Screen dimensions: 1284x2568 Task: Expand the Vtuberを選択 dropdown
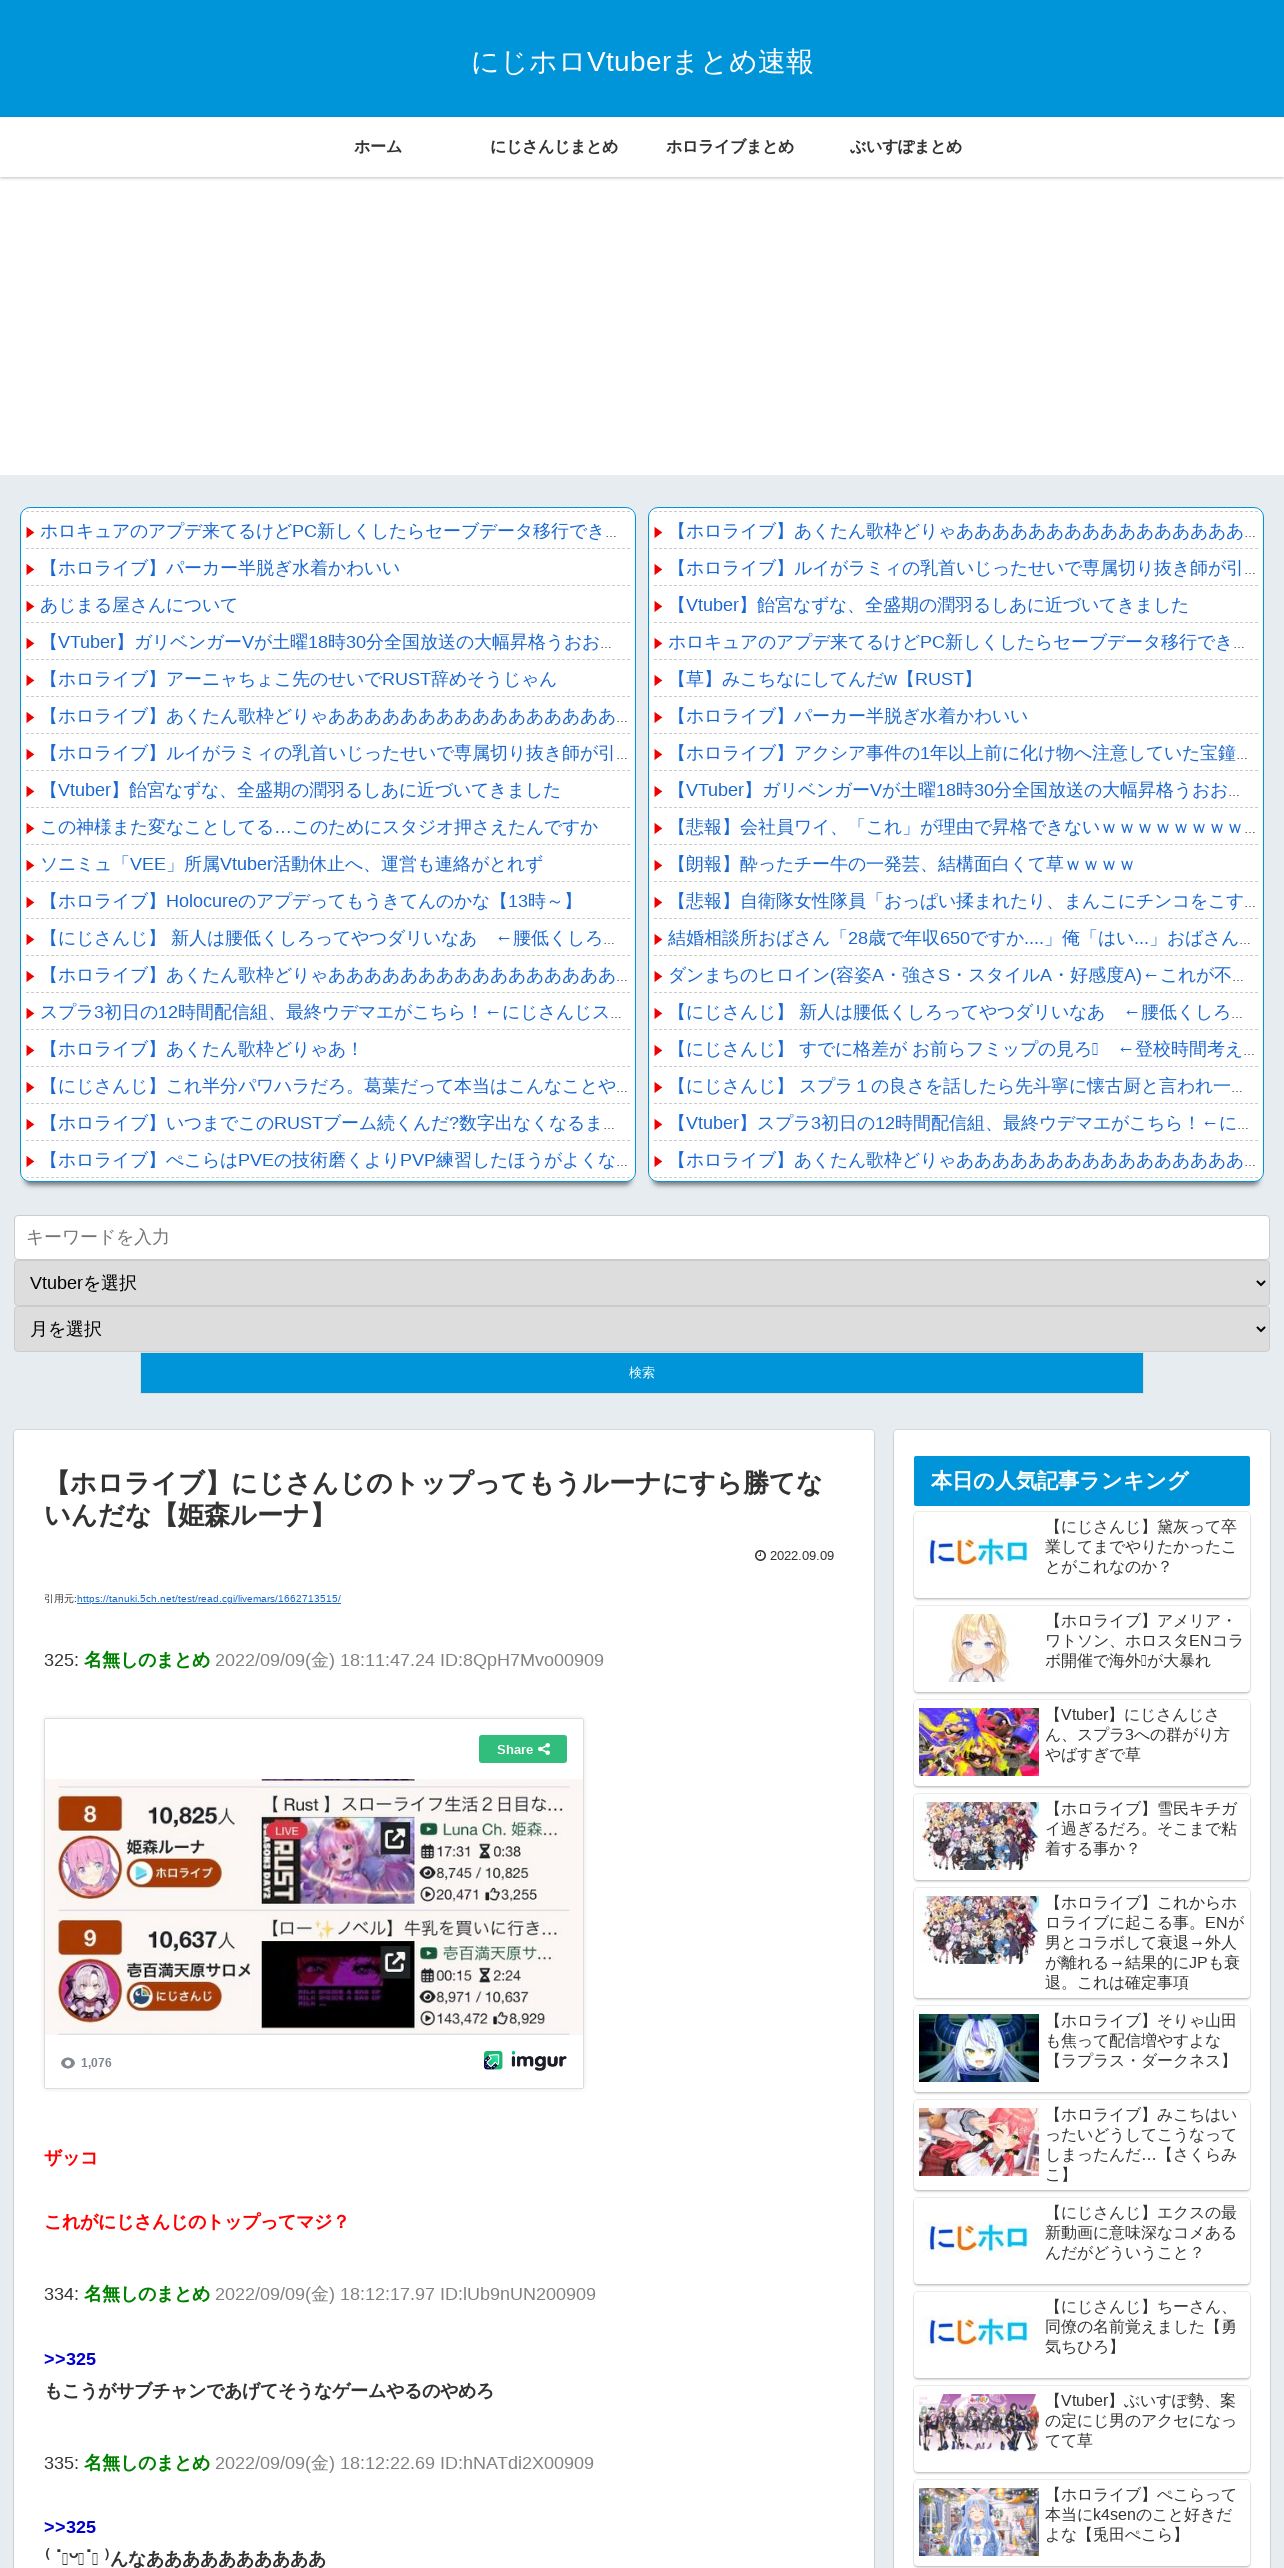642,1283
